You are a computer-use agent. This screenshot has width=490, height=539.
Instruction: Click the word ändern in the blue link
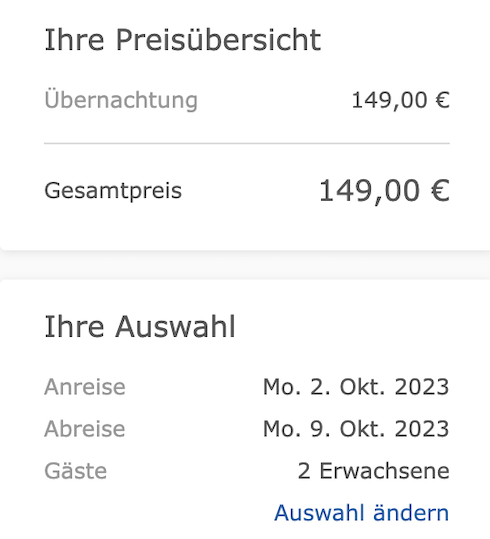(x=411, y=513)
